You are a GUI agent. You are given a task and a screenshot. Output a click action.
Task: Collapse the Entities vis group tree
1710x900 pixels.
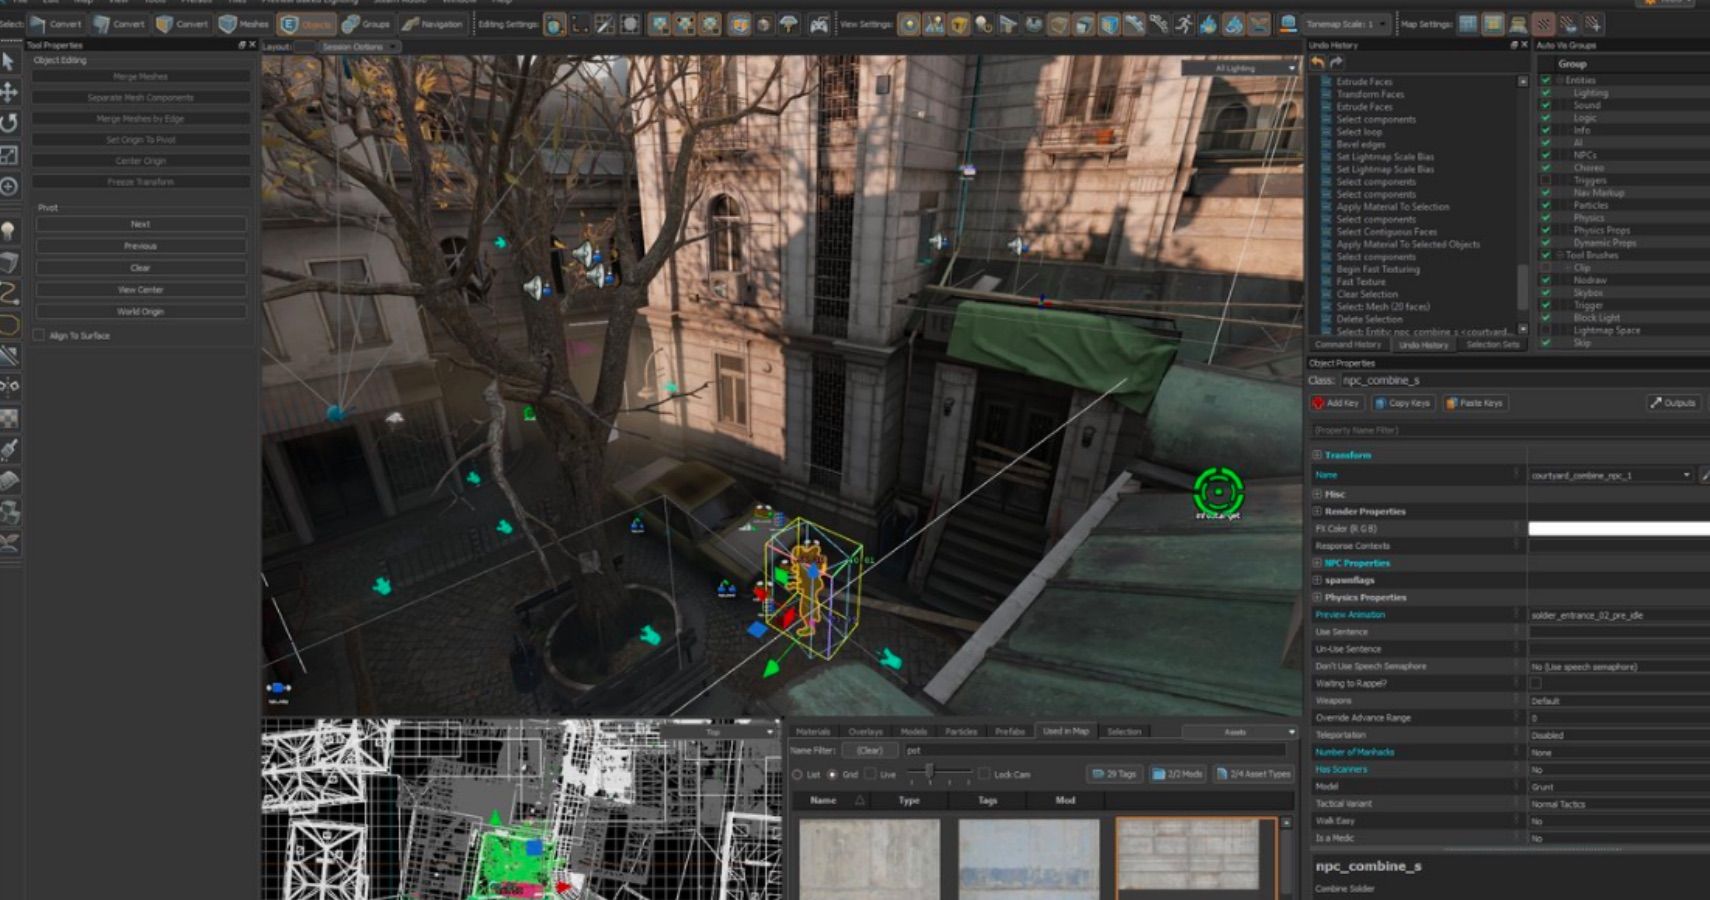coord(1558,80)
